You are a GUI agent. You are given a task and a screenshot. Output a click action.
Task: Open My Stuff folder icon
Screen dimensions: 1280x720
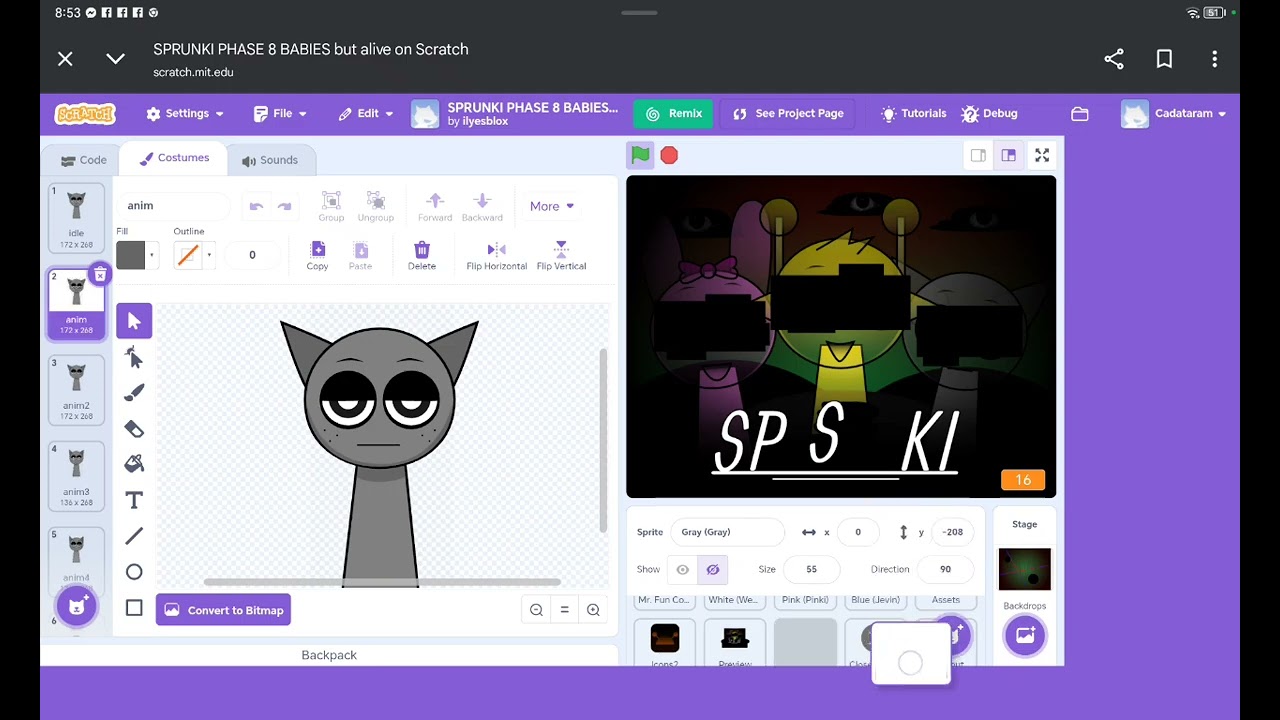tap(1080, 114)
